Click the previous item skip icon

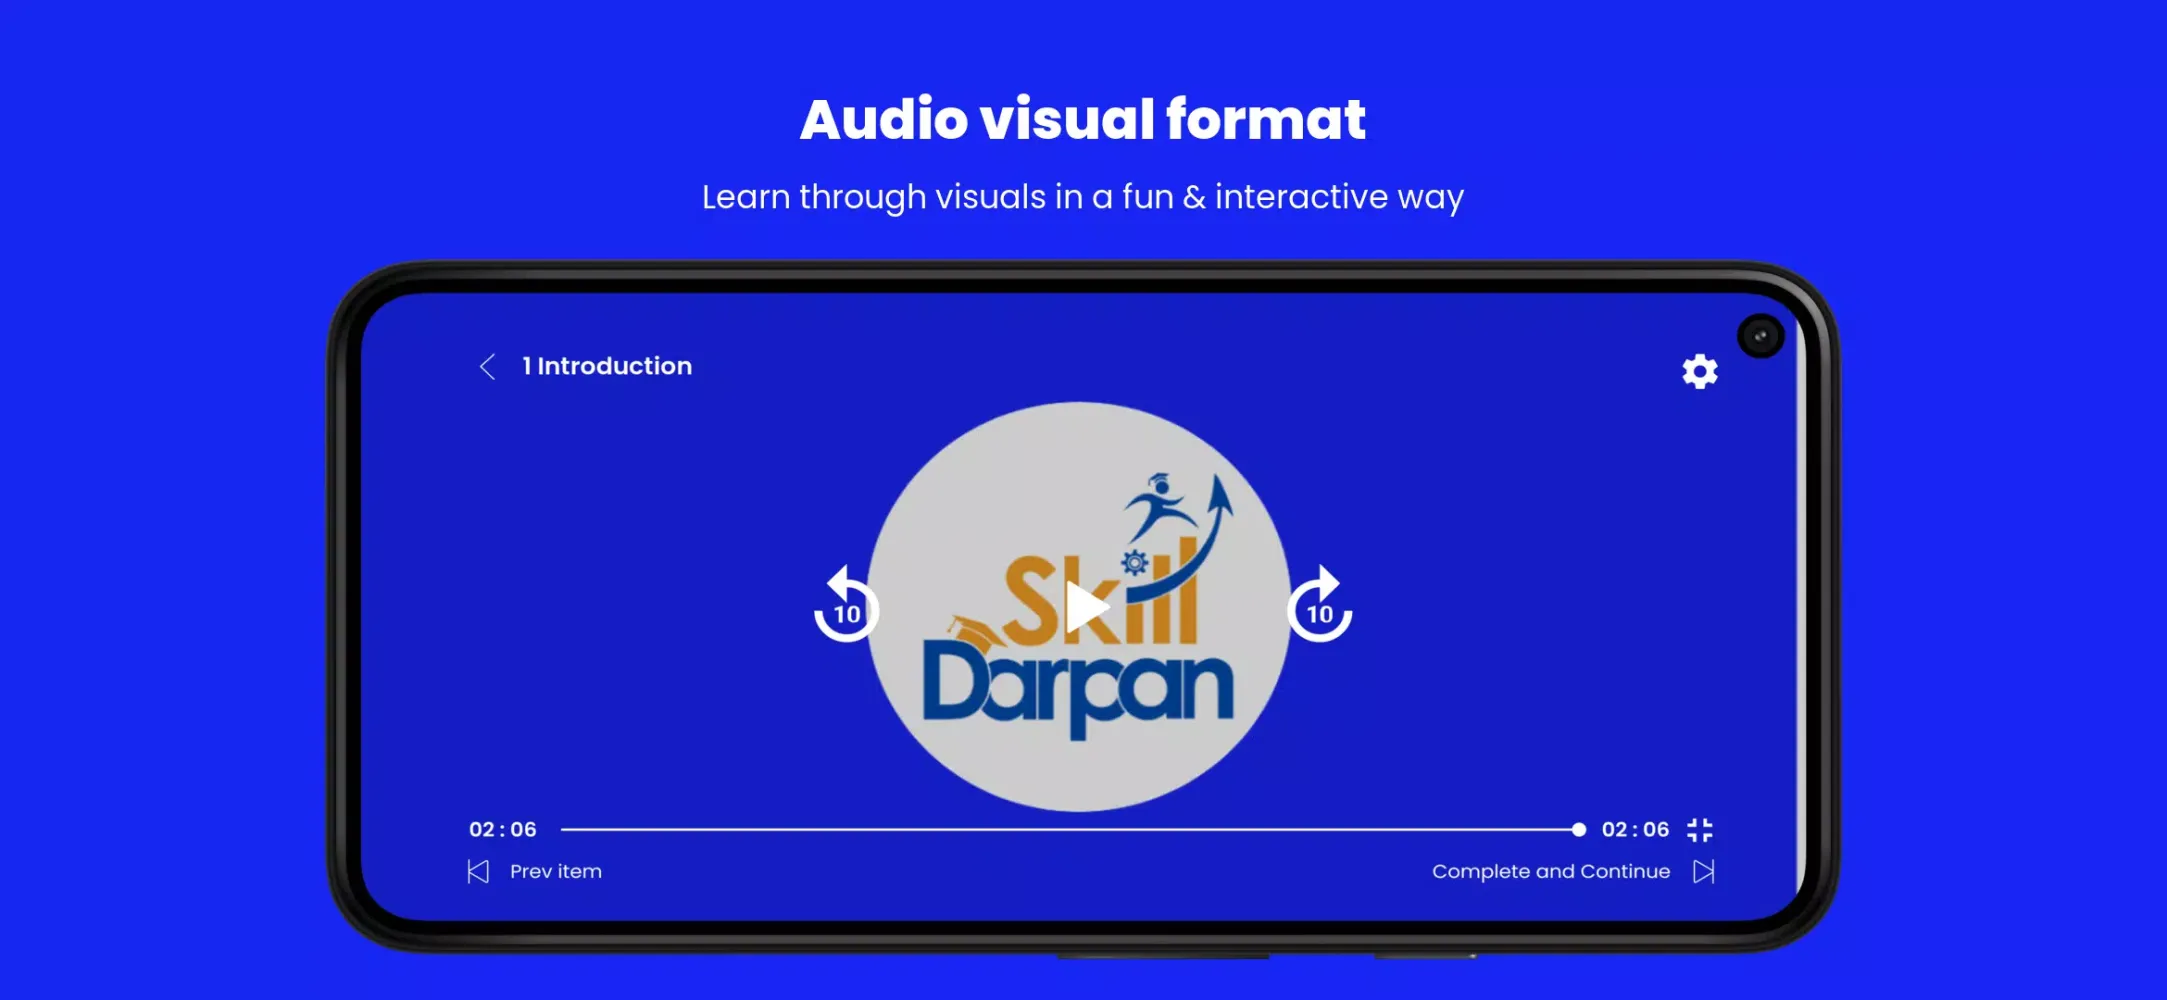coord(478,872)
